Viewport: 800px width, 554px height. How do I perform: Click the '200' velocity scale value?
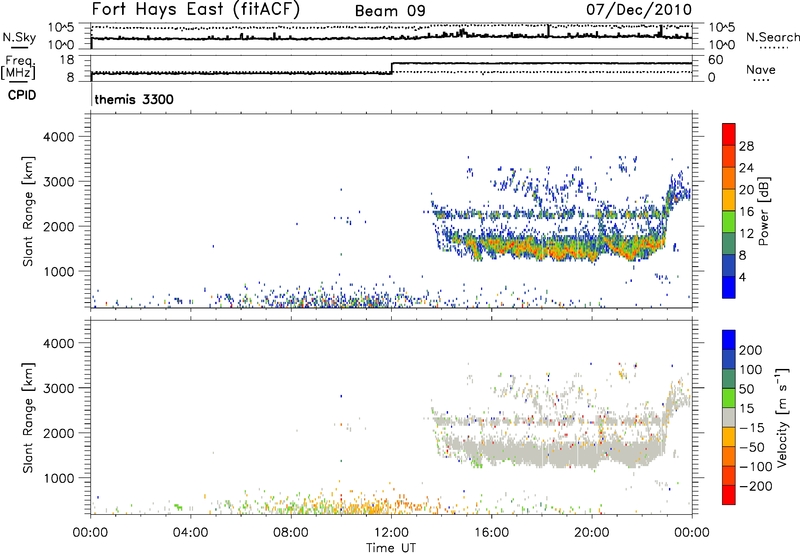(x=751, y=350)
